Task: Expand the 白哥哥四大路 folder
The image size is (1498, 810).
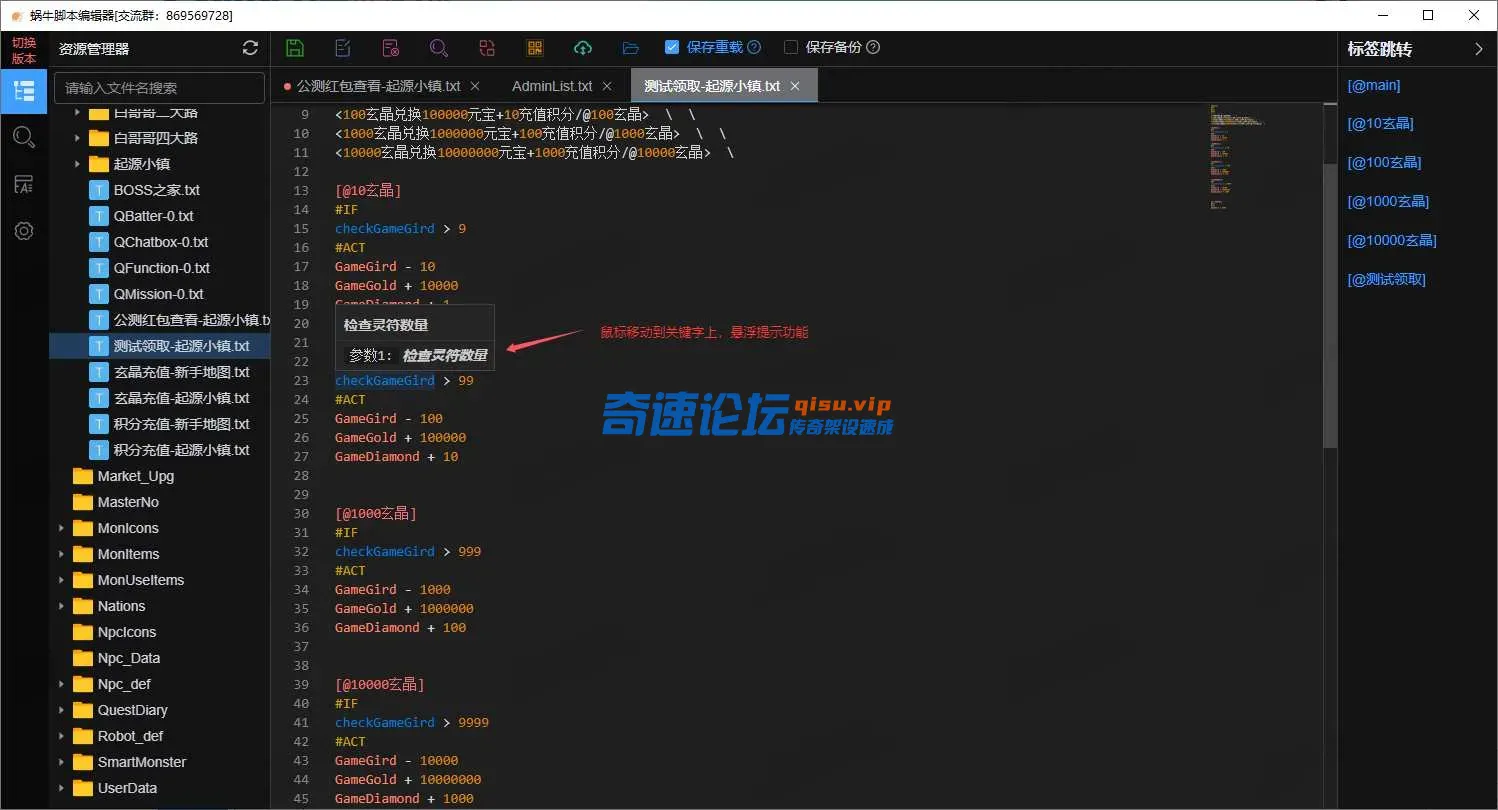Action: [x=78, y=138]
